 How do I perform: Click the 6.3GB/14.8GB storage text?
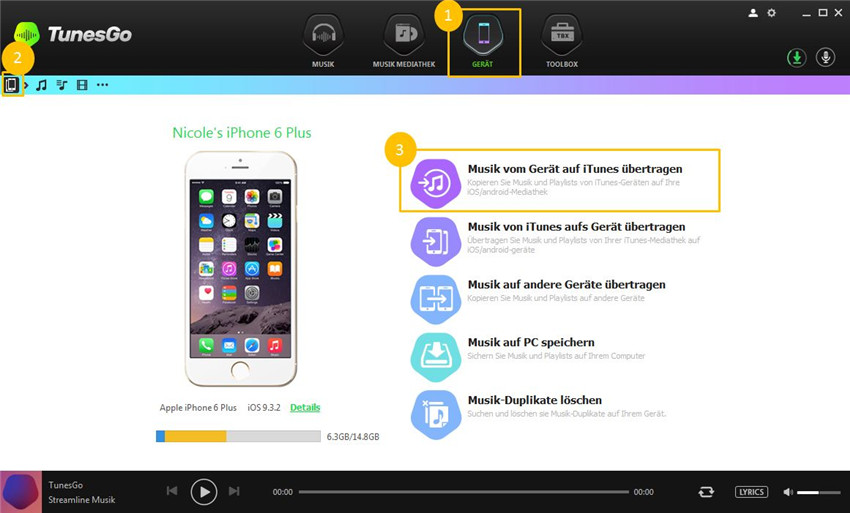(353, 437)
